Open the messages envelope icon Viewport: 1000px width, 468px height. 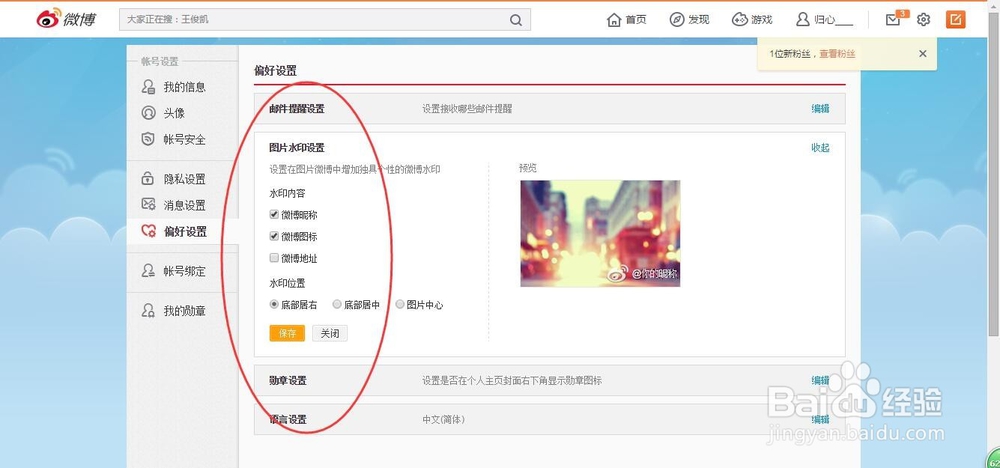893,20
